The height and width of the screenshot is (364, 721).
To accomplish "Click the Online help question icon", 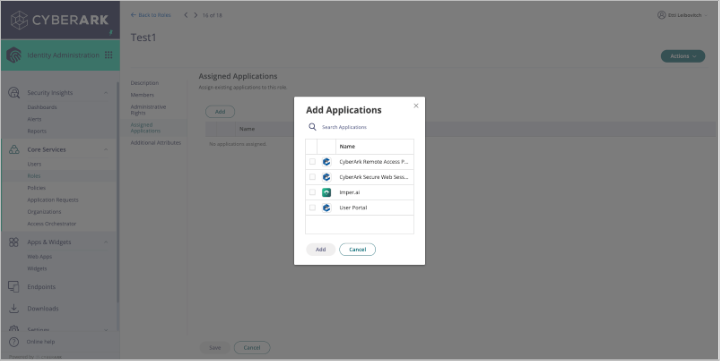I will (x=14, y=342).
